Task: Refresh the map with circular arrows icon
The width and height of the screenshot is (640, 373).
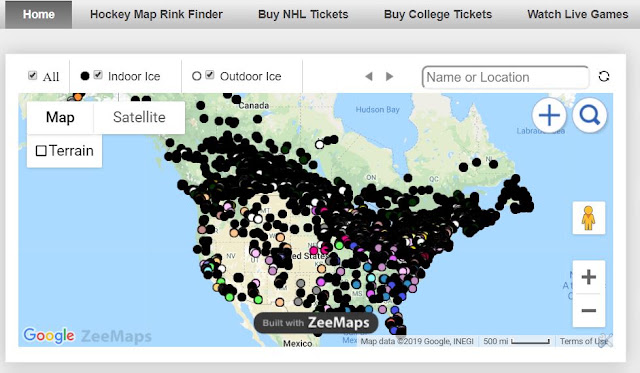Action: (x=604, y=76)
